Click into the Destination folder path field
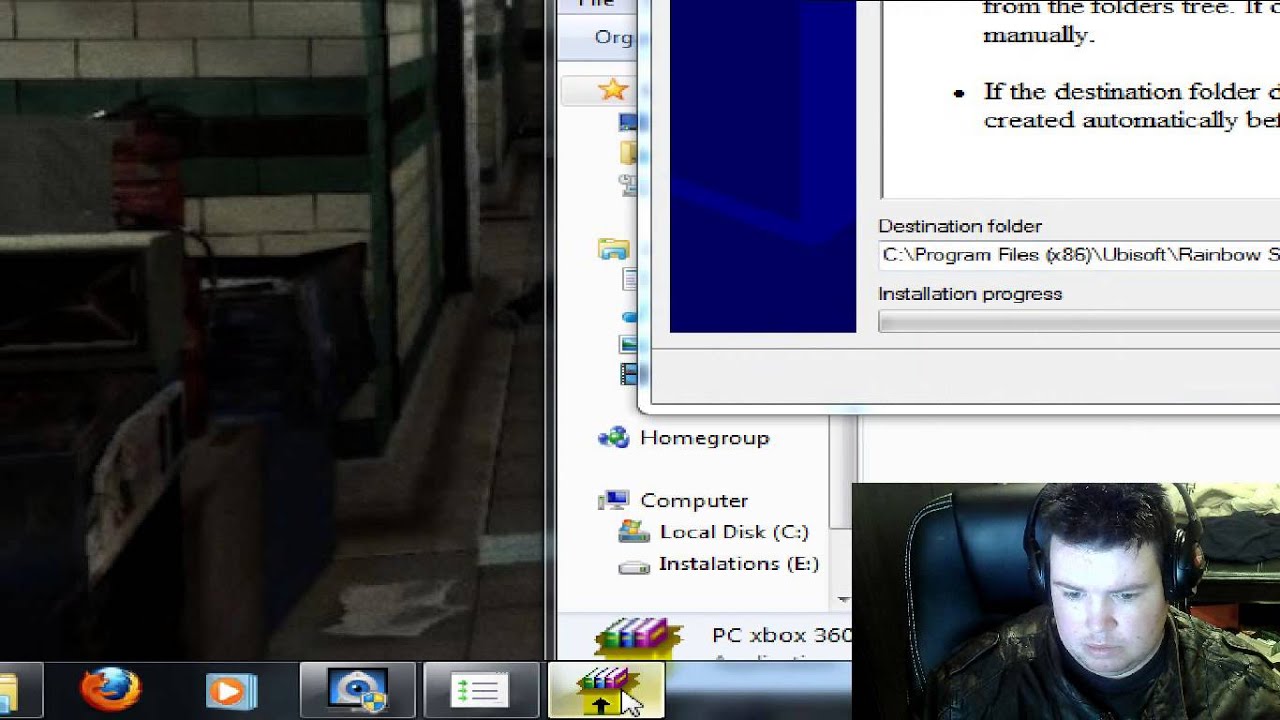Screen dimensions: 1280x720 pyautogui.click(x=1080, y=255)
